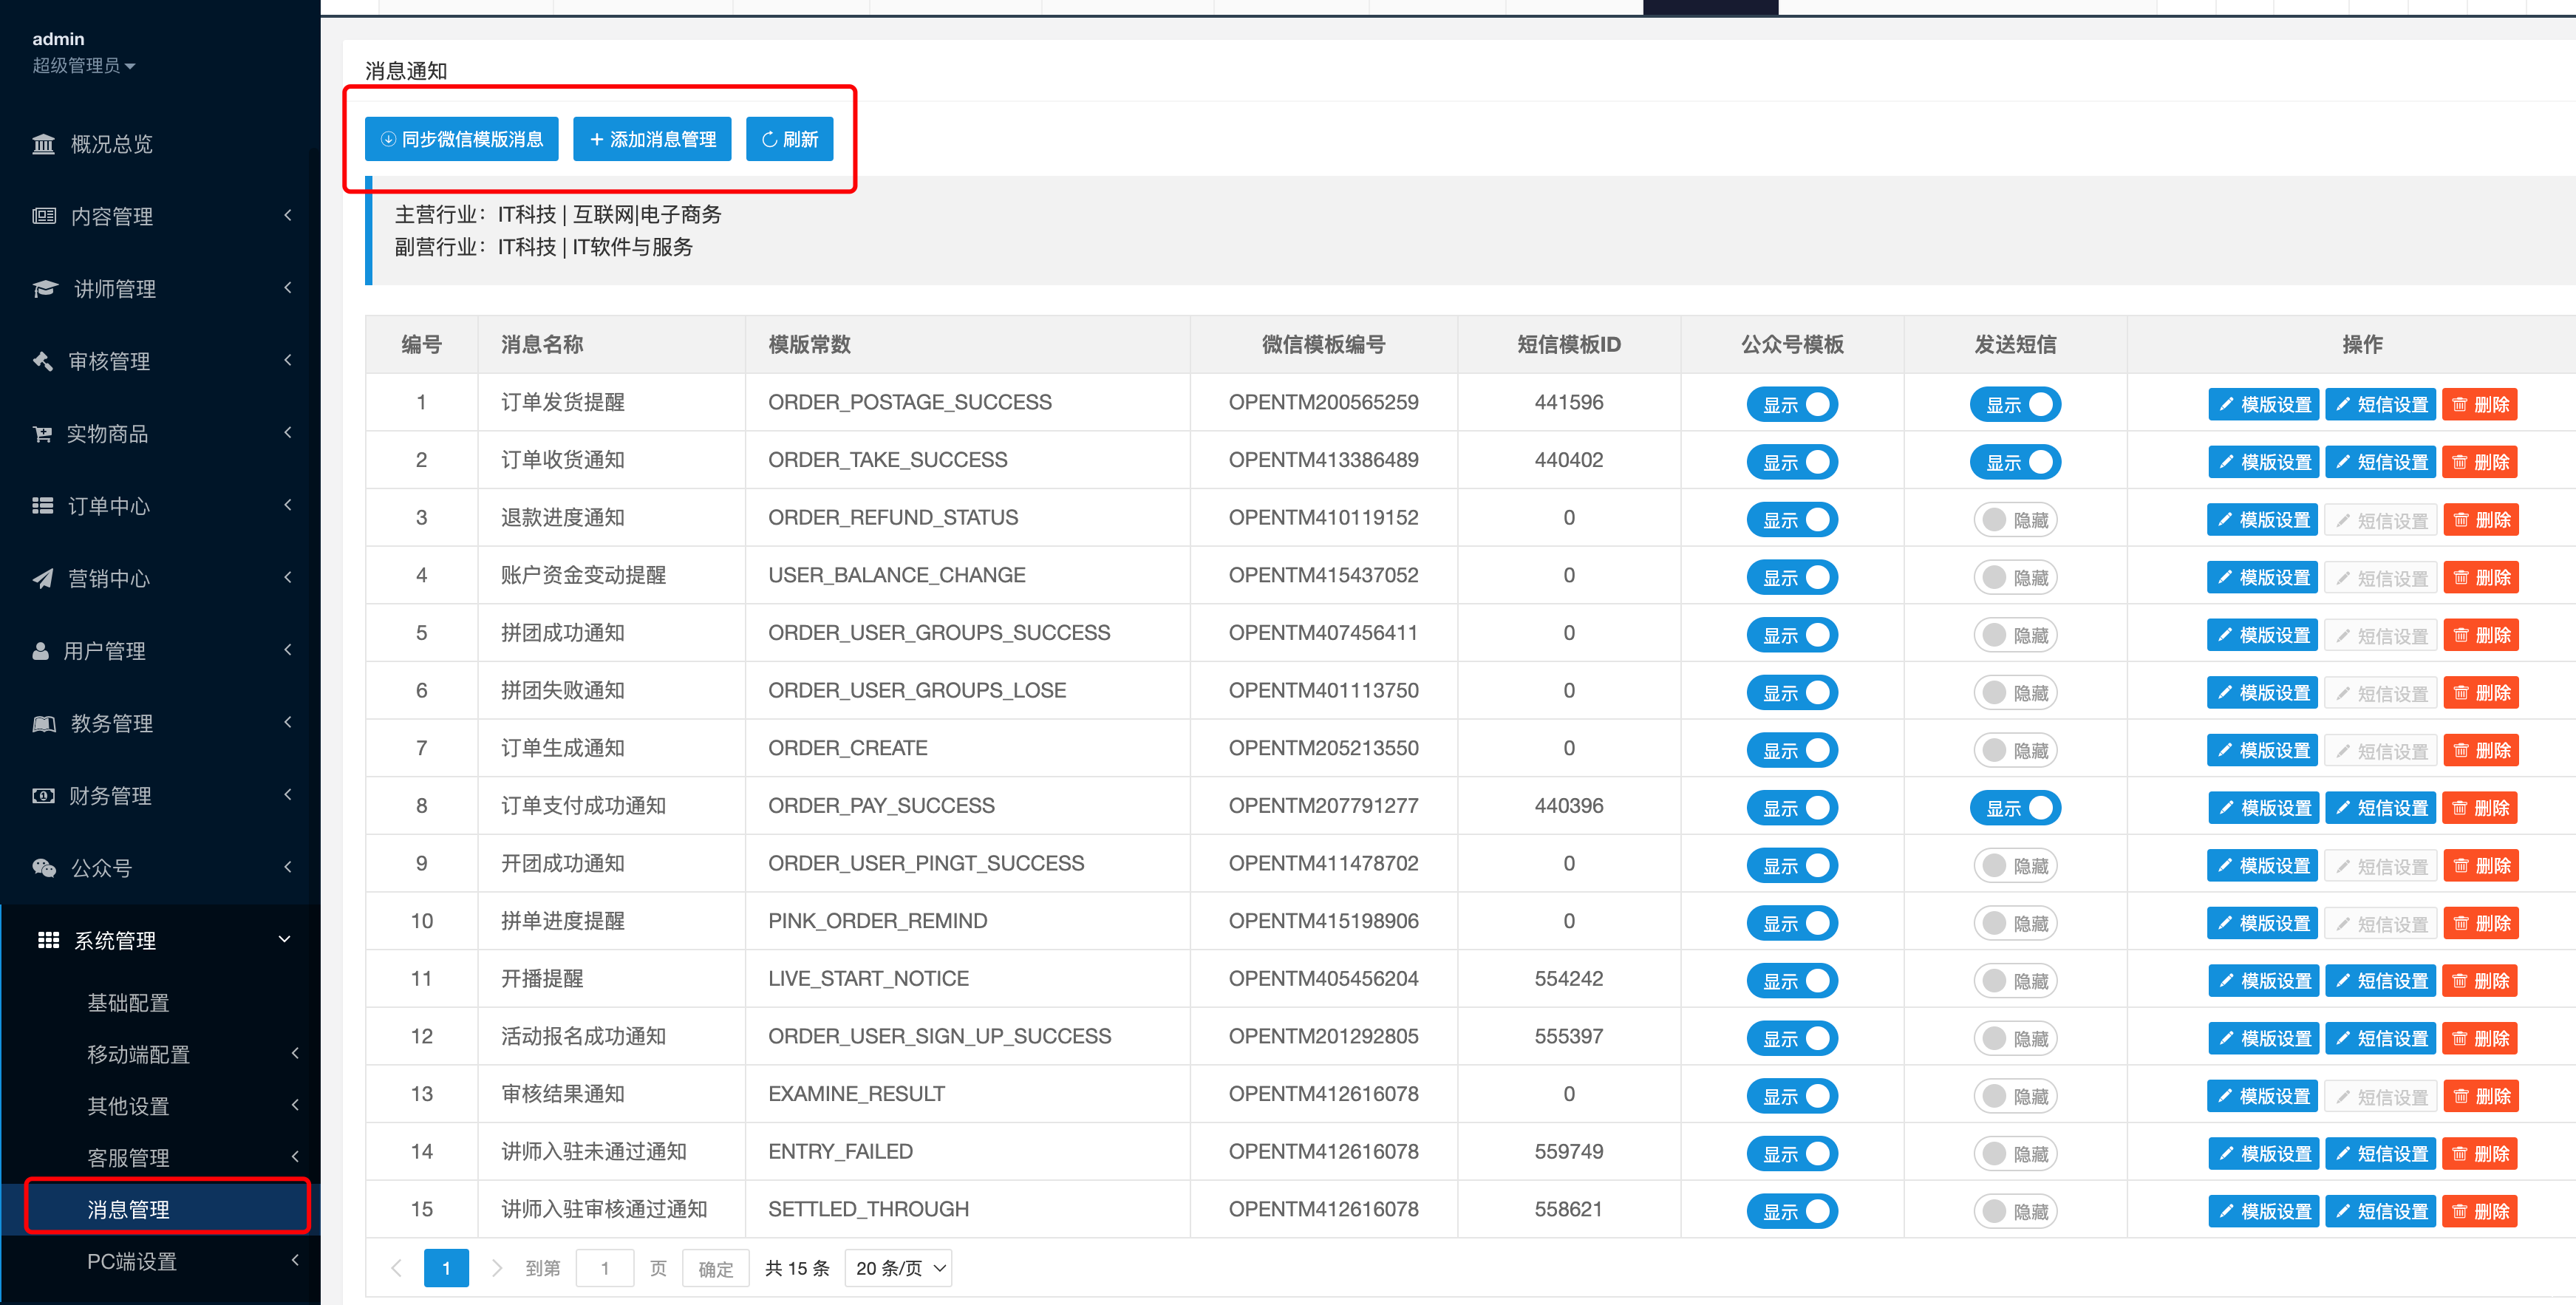Click the 公众号 WeChat icon
2576x1305 pixels.
pos(44,868)
